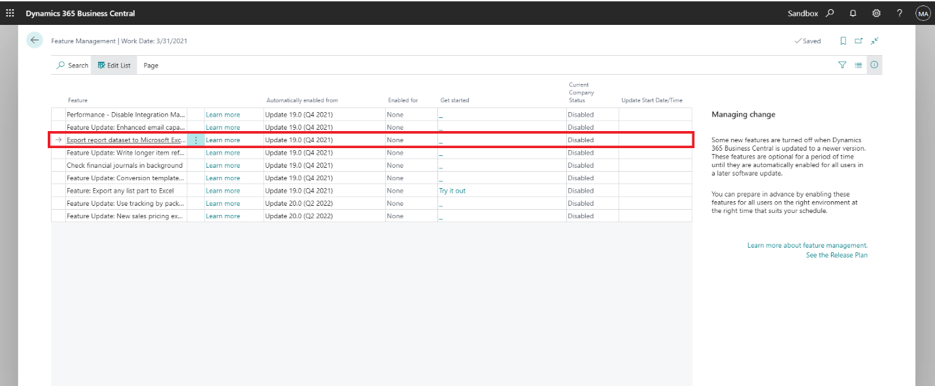Toggle the filter pane funnel icon
The image size is (936, 388).
coord(842,65)
